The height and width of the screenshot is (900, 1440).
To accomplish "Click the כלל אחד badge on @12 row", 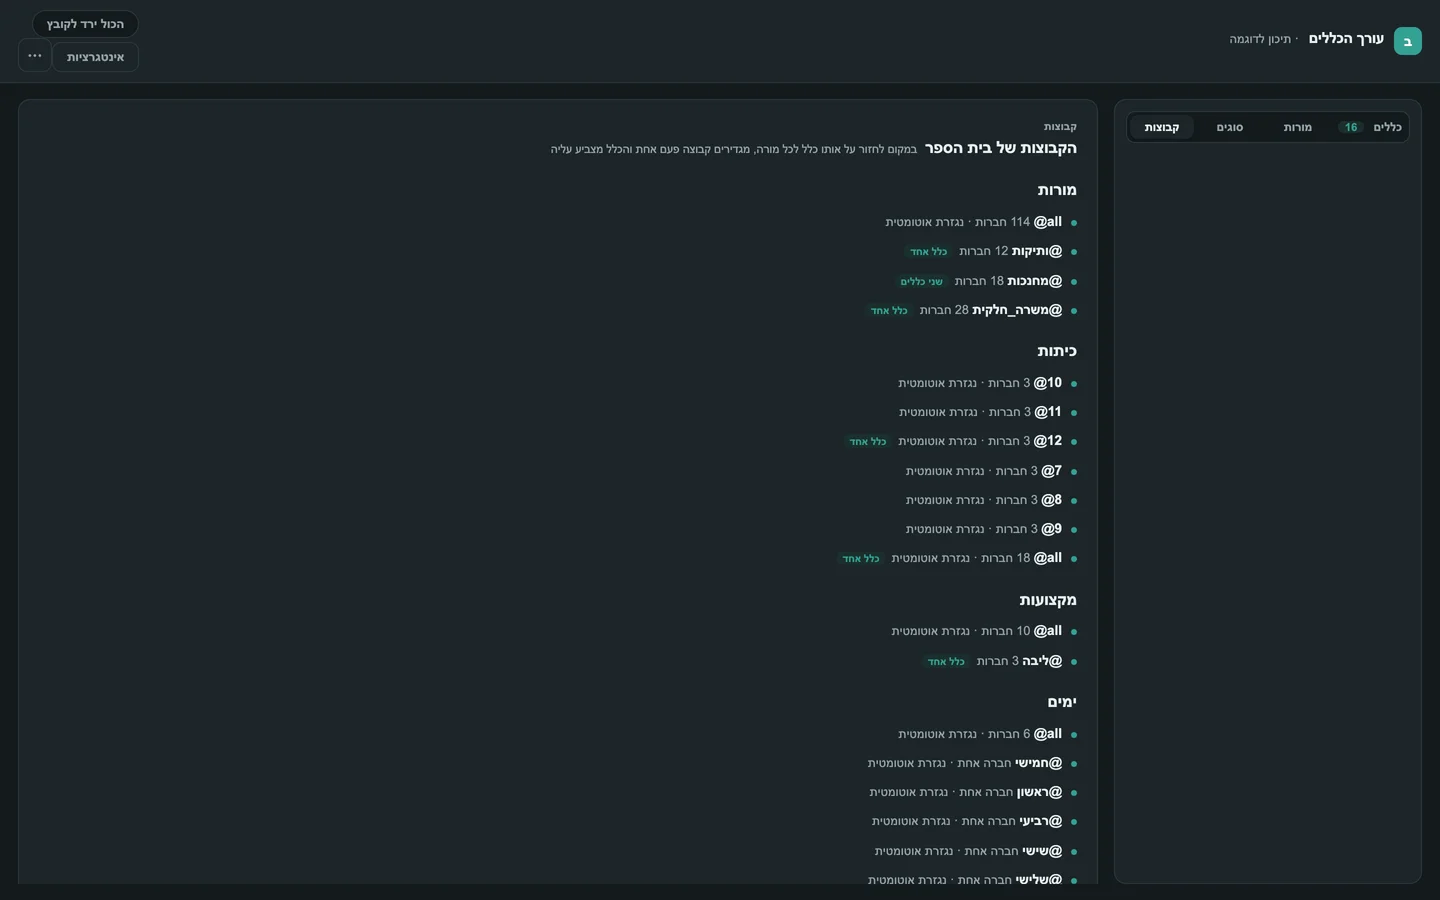I will (868, 442).
